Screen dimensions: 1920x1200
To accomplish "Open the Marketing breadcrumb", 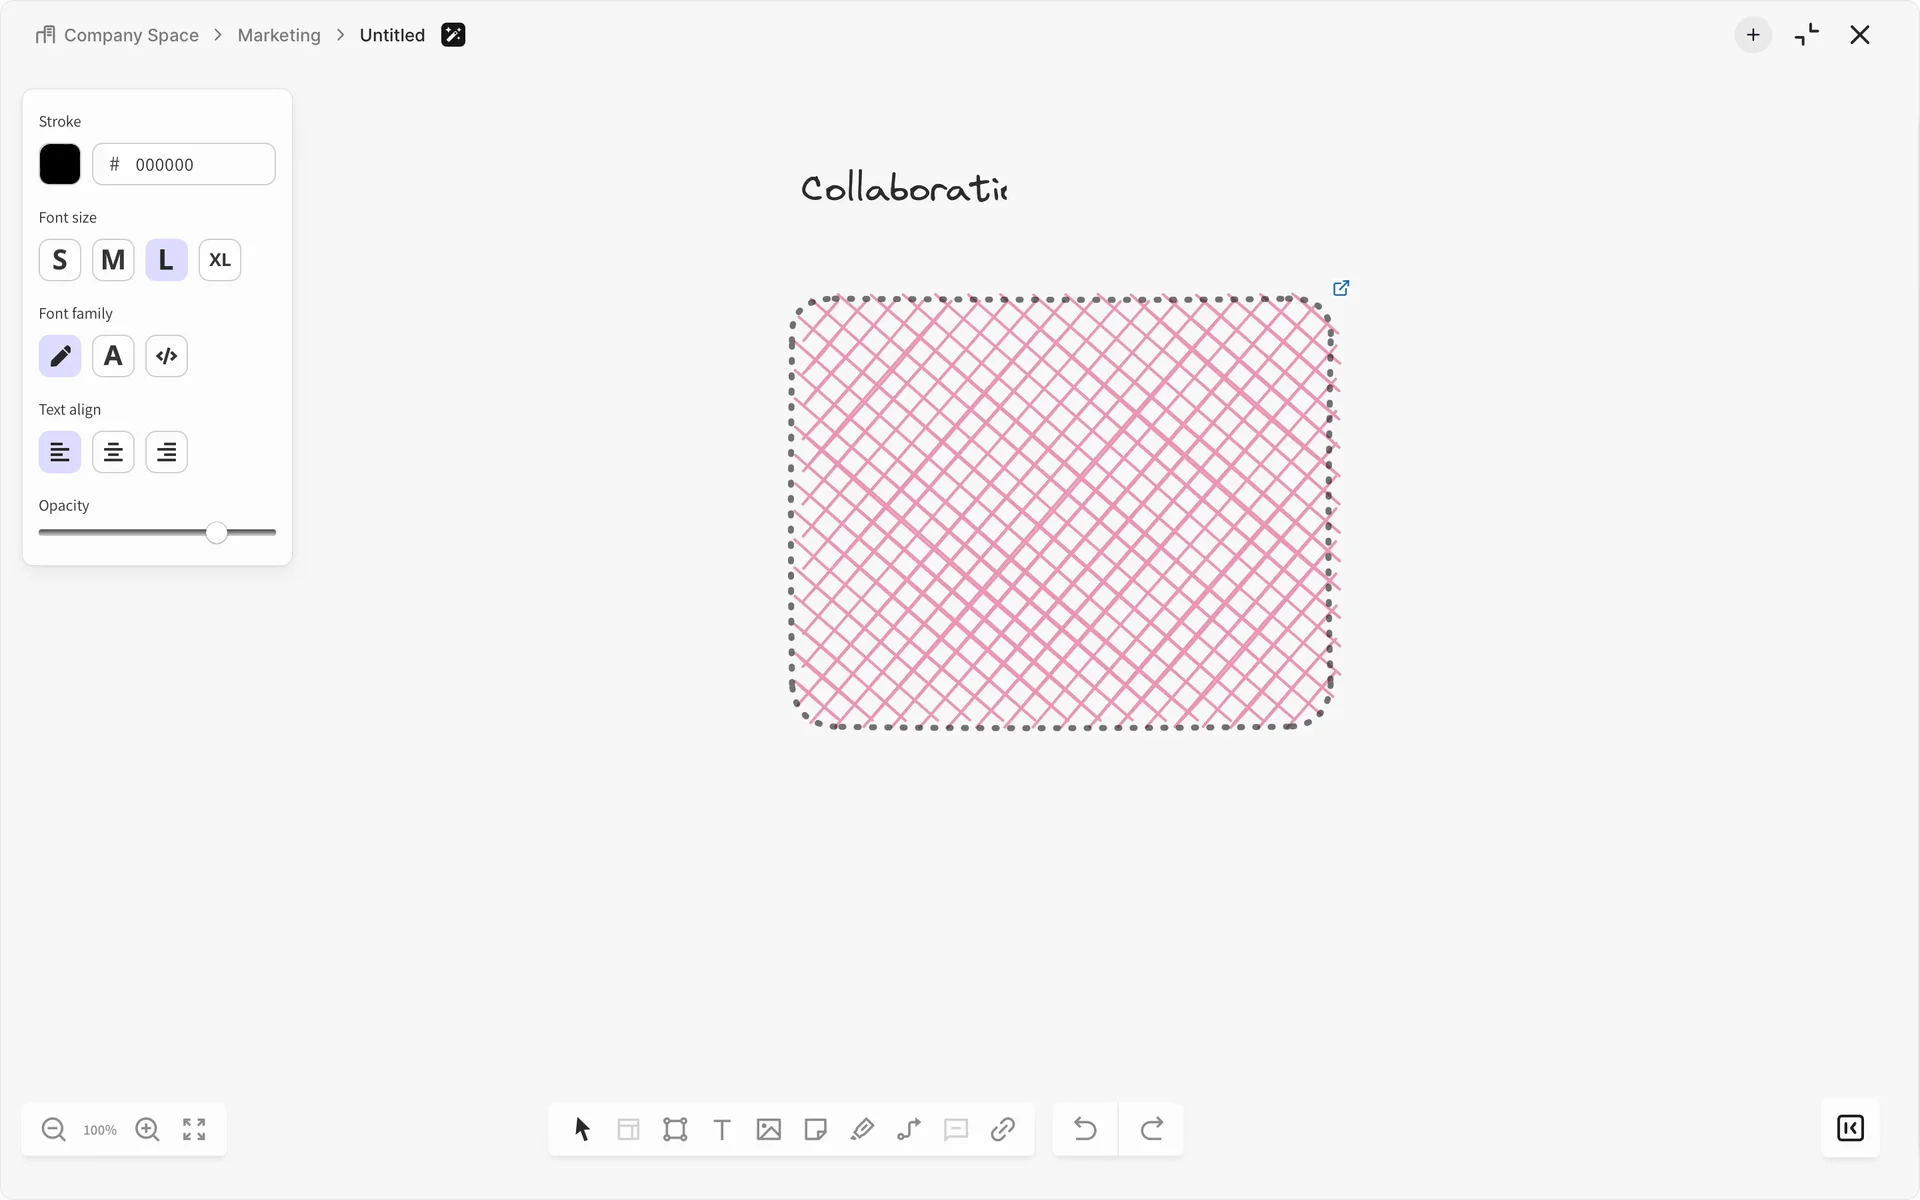I will [x=279, y=35].
